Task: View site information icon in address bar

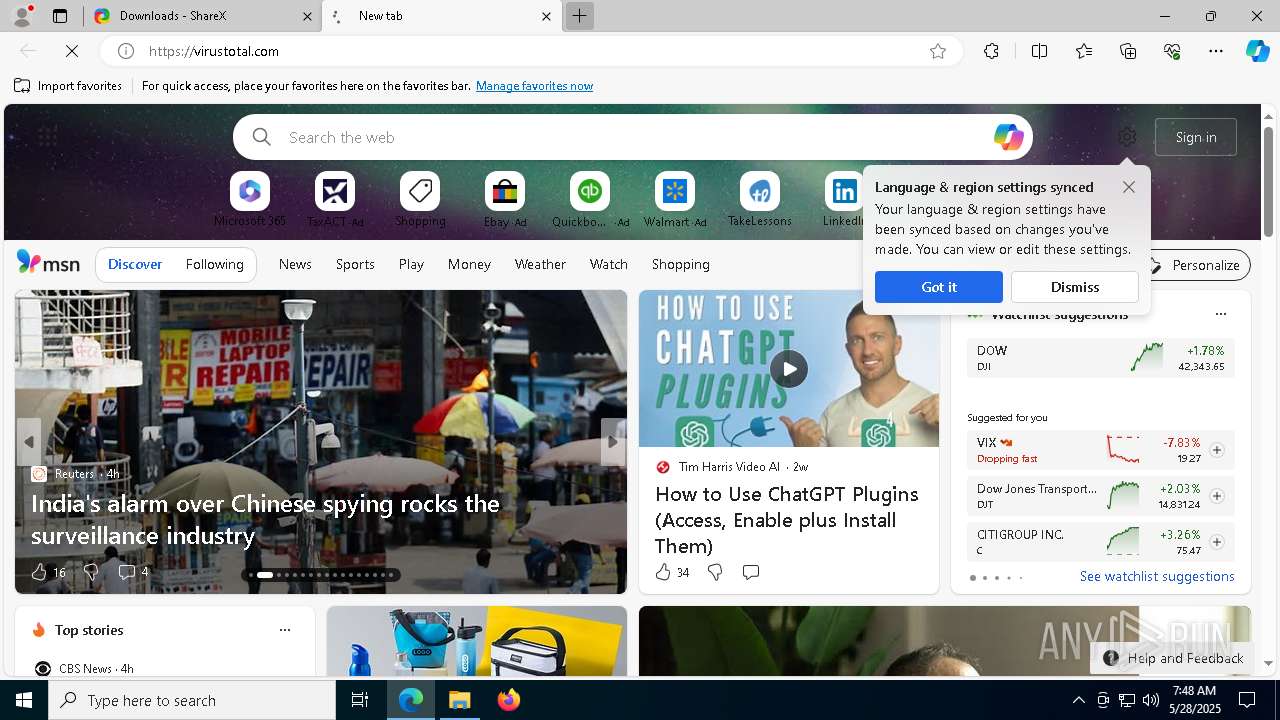Action: (126, 51)
